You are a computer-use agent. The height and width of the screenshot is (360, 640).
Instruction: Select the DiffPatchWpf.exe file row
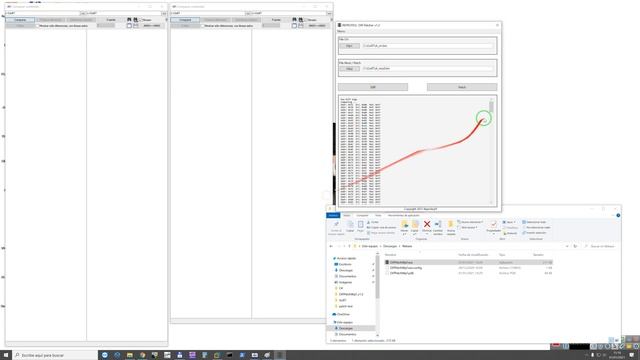pos(469,262)
